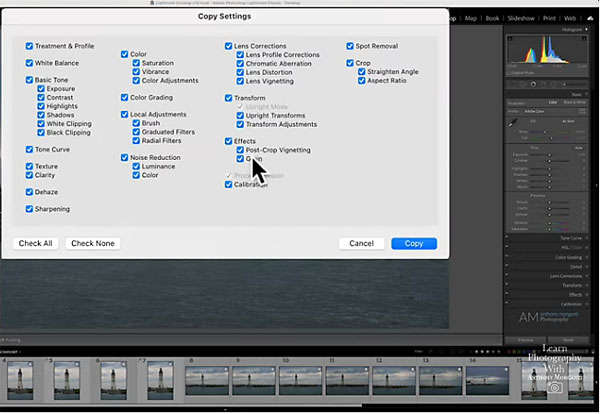Uncheck Post-Crop Vignetting checkbox

[240, 150]
